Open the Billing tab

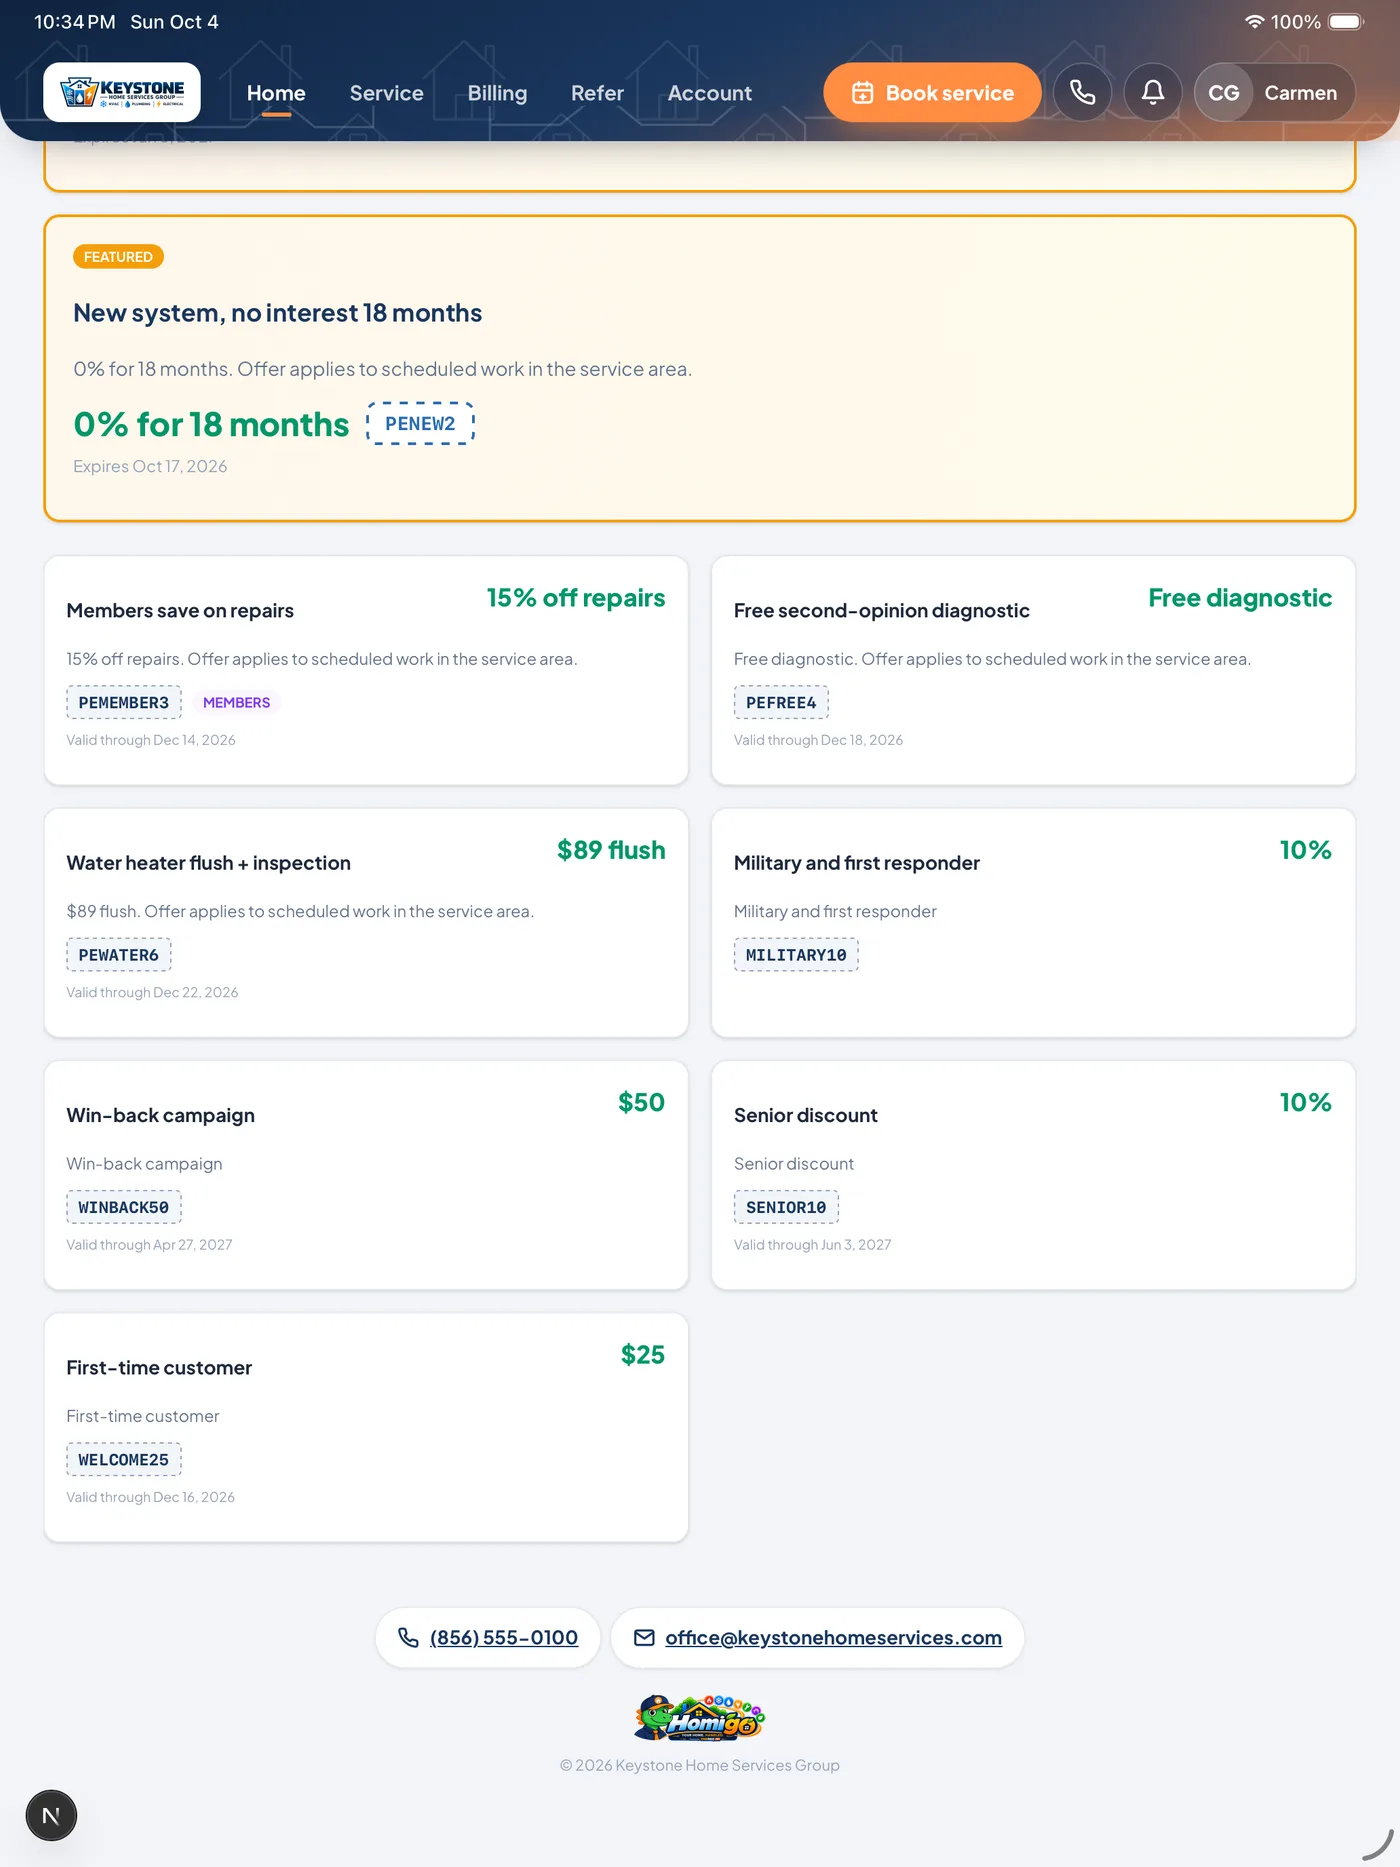click(x=497, y=93)
